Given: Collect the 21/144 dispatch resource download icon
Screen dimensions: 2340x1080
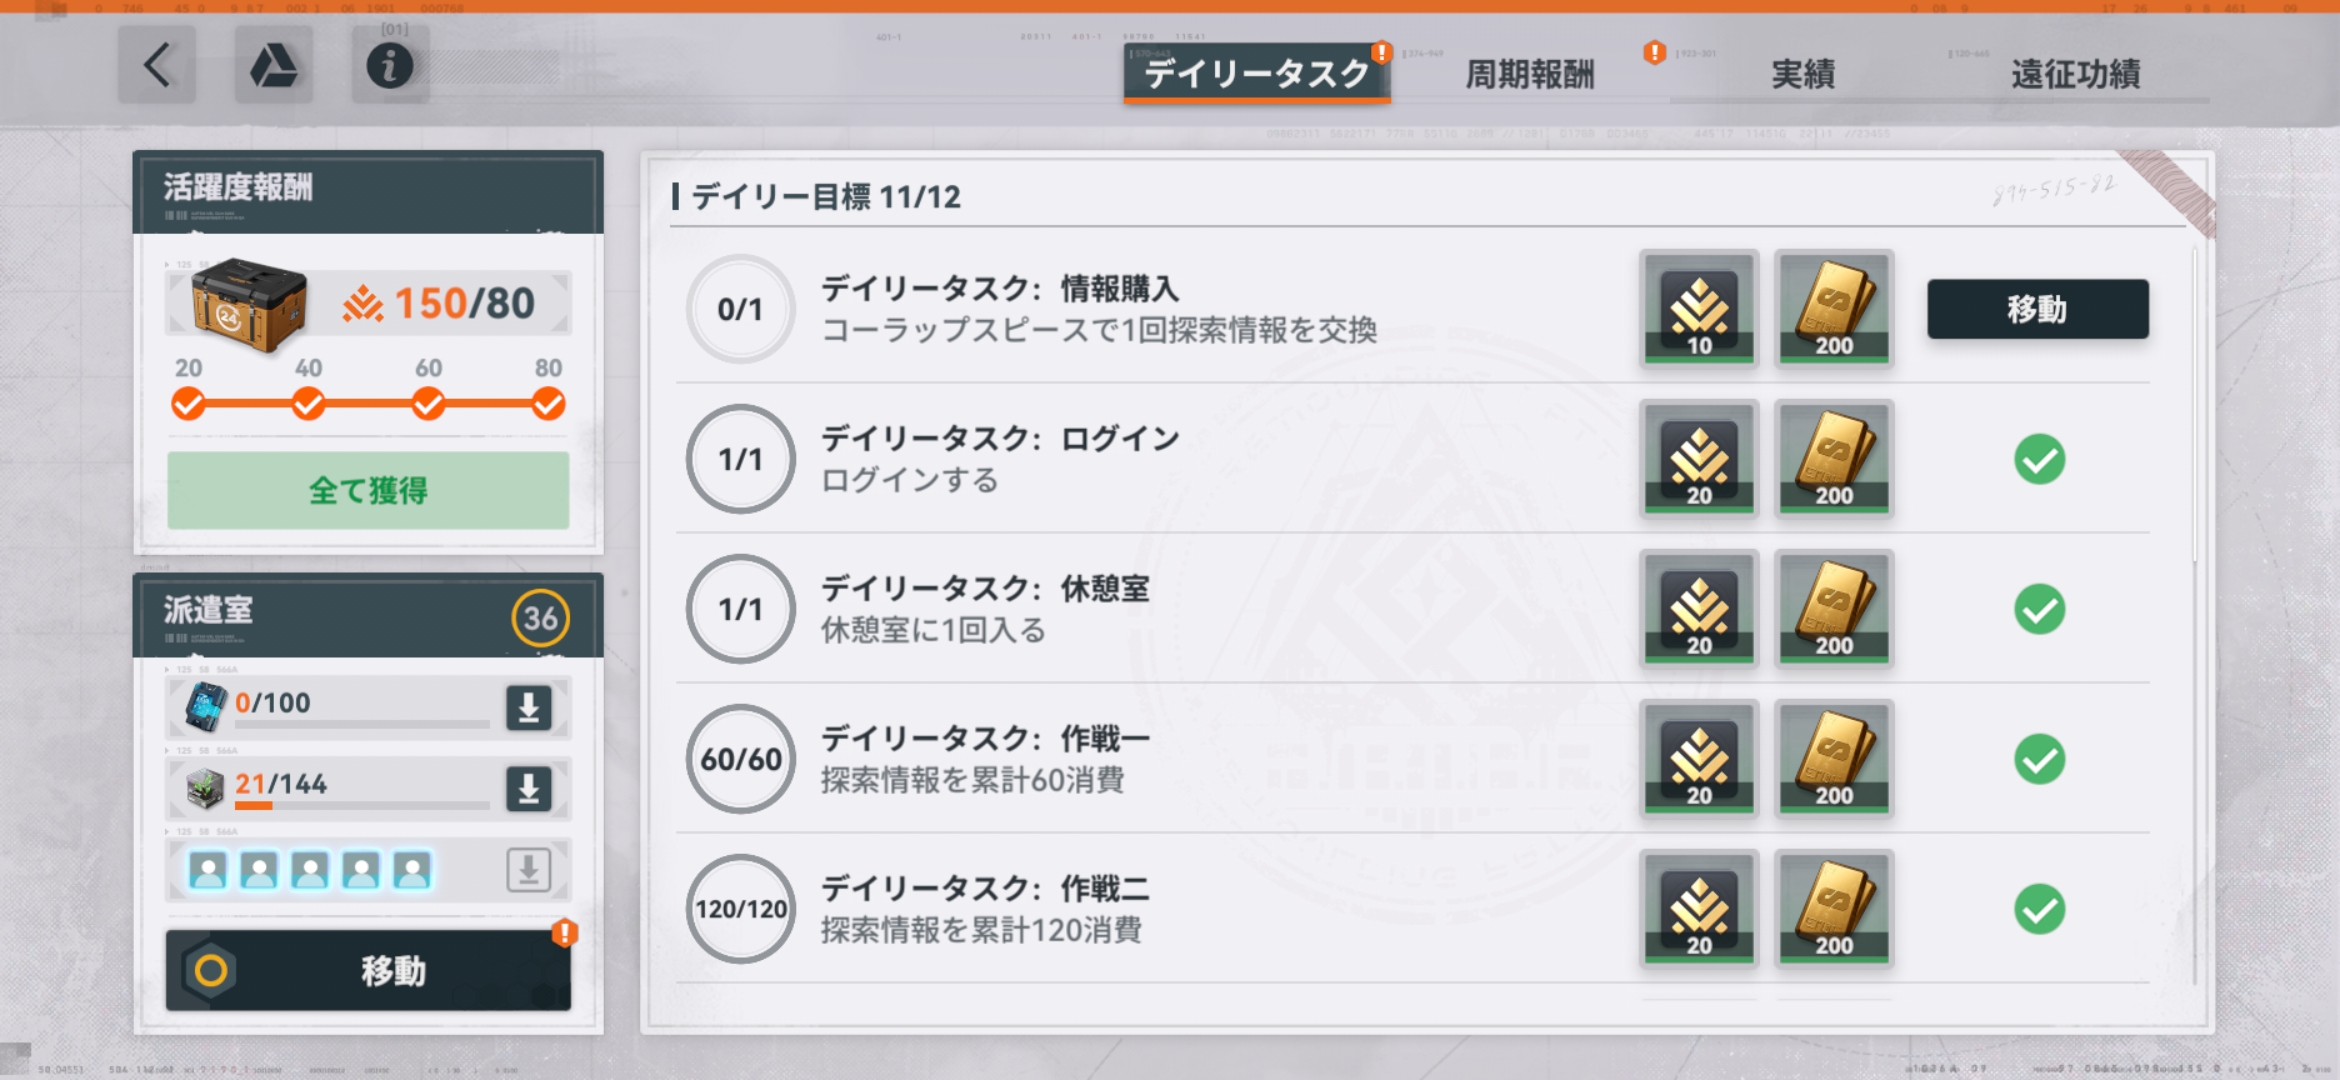Looking at the screenshot, I should point(528,788).
